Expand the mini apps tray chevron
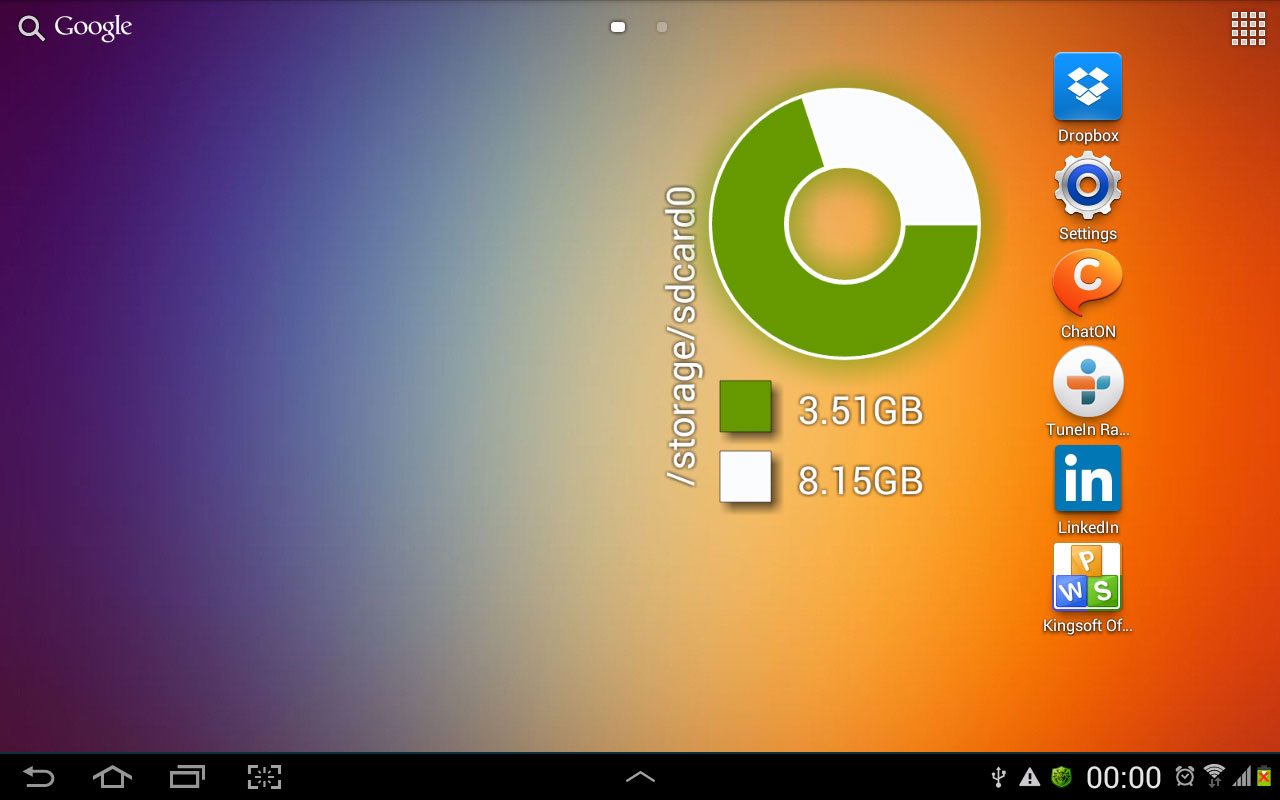The width and height of the screenshot is (1280, 800). click(x=640, y=776)
